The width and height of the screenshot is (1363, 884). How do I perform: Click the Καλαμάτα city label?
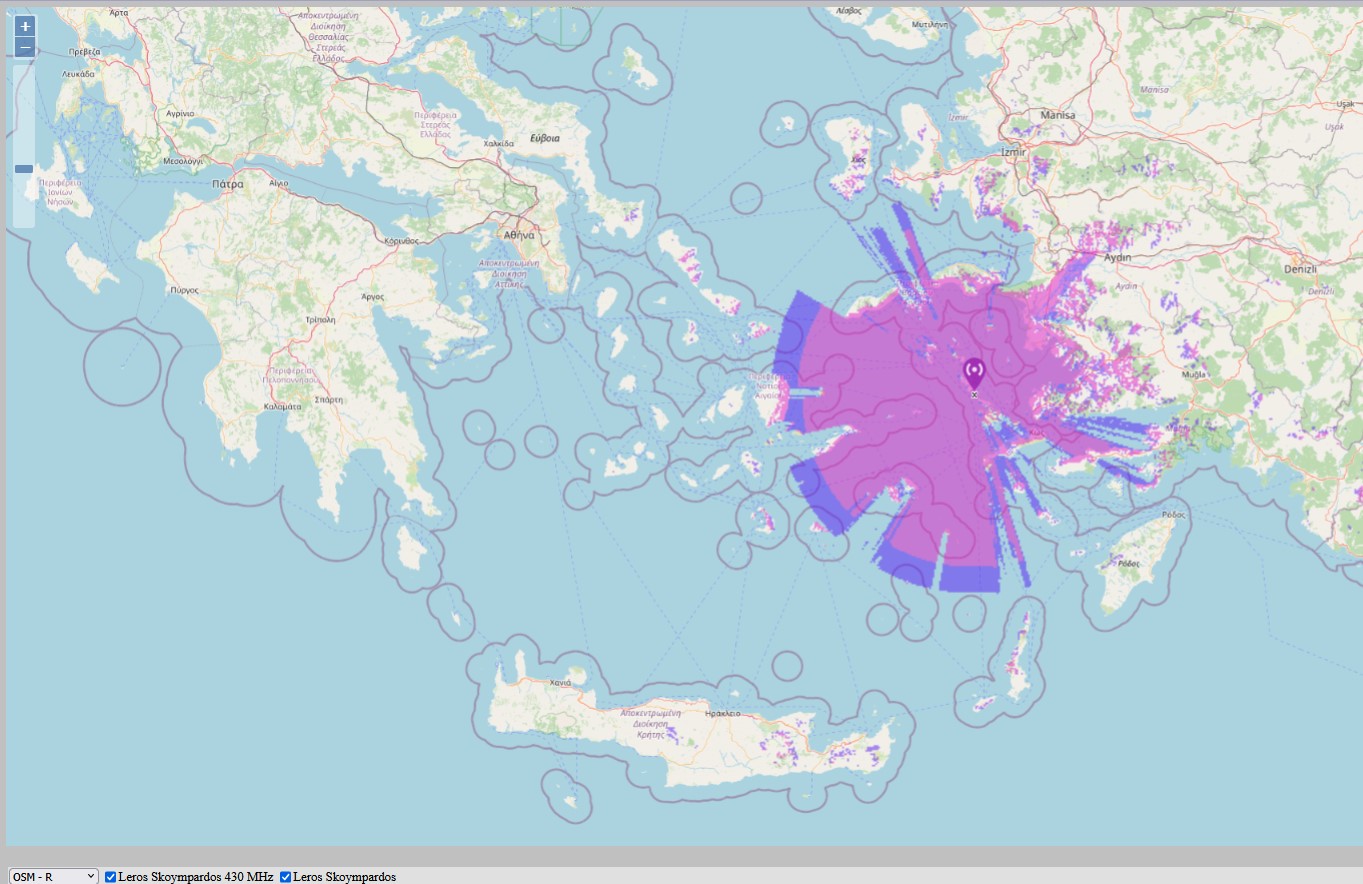pos(281,407)
